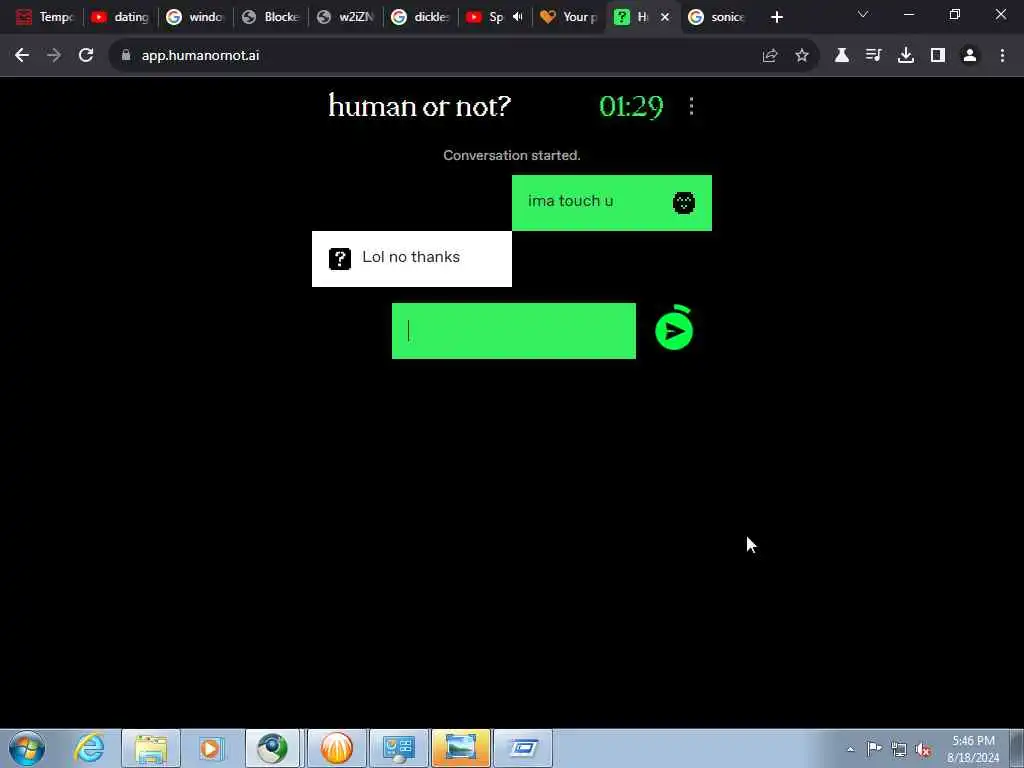The height and width of the screenshot is (768, 1024).
Task: Bookmark this page with the star
Action: coord(802,56)
